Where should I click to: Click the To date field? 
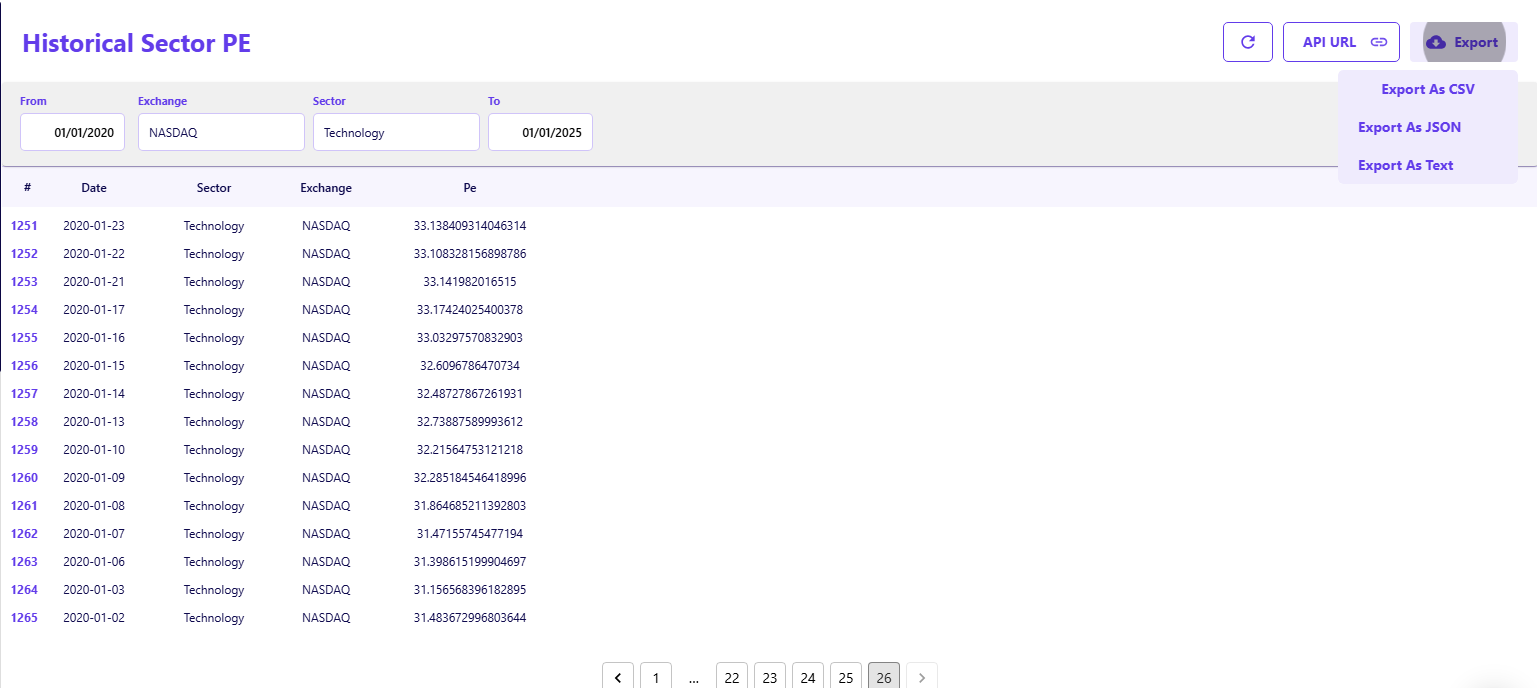[x=540, y=132]
